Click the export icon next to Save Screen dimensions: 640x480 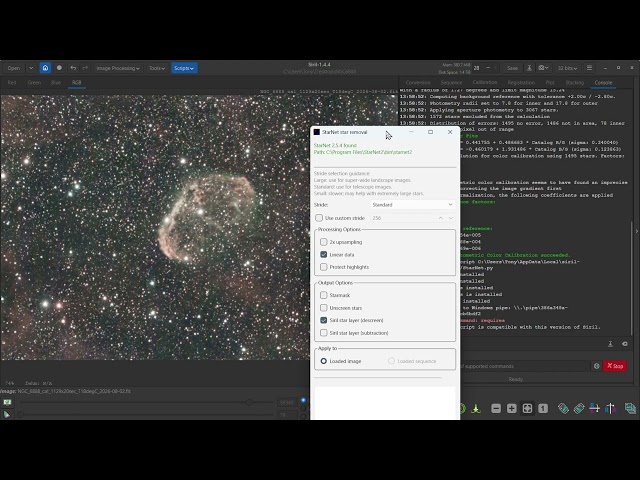pos(529,68)
